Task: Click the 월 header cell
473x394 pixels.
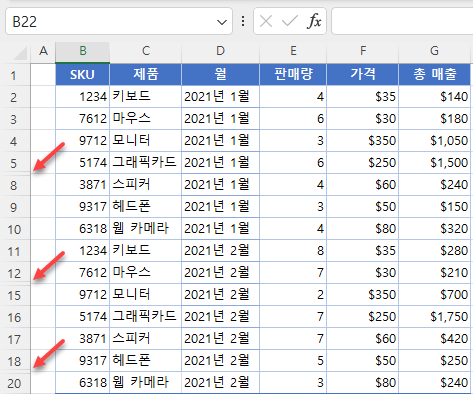Action: tap(220, 75)
